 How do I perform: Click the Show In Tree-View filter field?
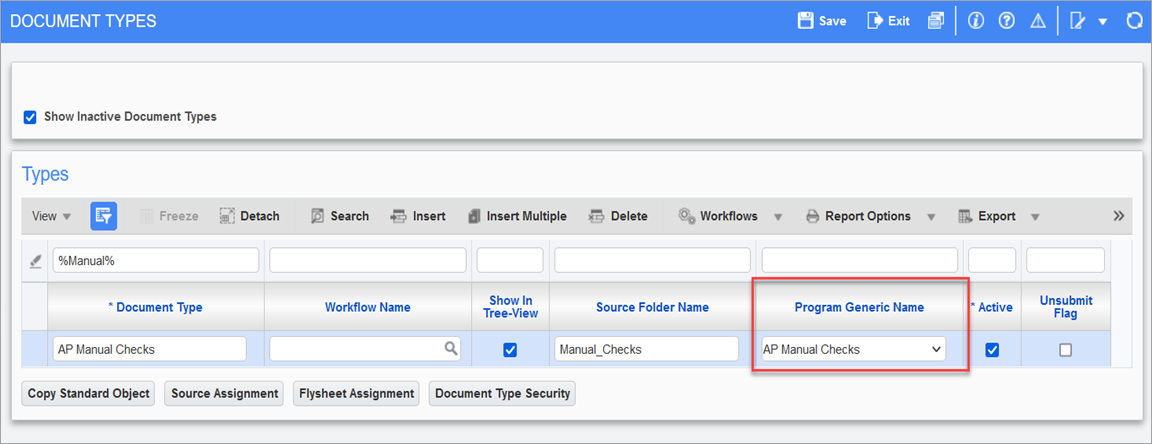point(510,260)
